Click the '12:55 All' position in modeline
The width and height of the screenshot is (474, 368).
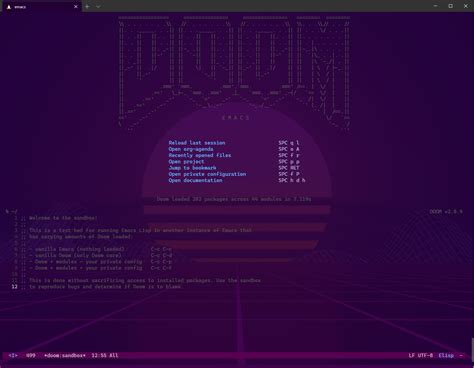pos(105,356)
